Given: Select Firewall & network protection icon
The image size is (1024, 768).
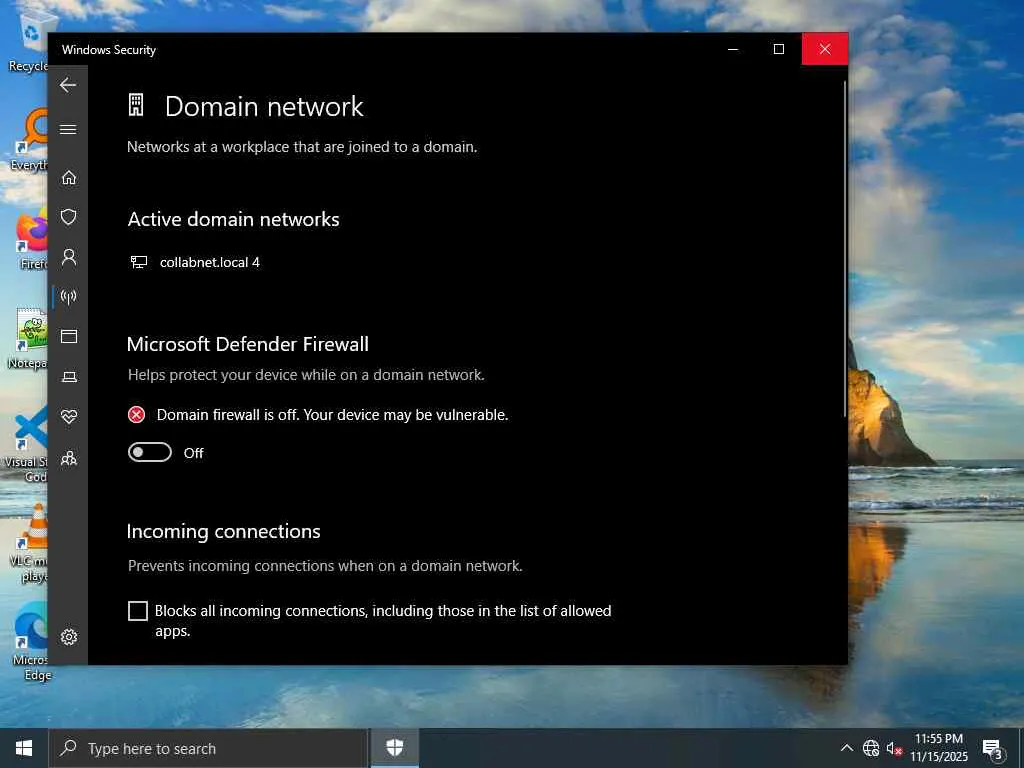Looking at the screenshot, I should pyautogui.click(x=69, y=297).
